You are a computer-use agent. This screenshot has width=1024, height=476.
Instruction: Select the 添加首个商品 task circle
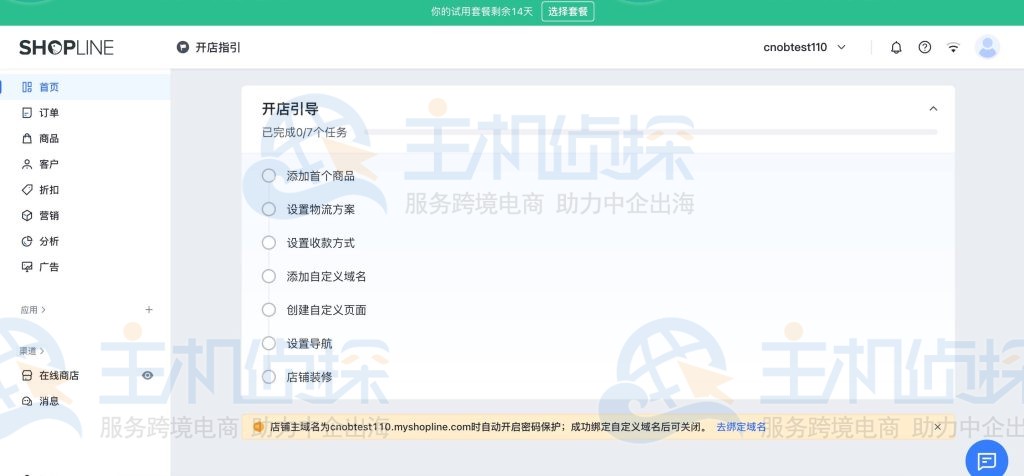tap(268, 175)
